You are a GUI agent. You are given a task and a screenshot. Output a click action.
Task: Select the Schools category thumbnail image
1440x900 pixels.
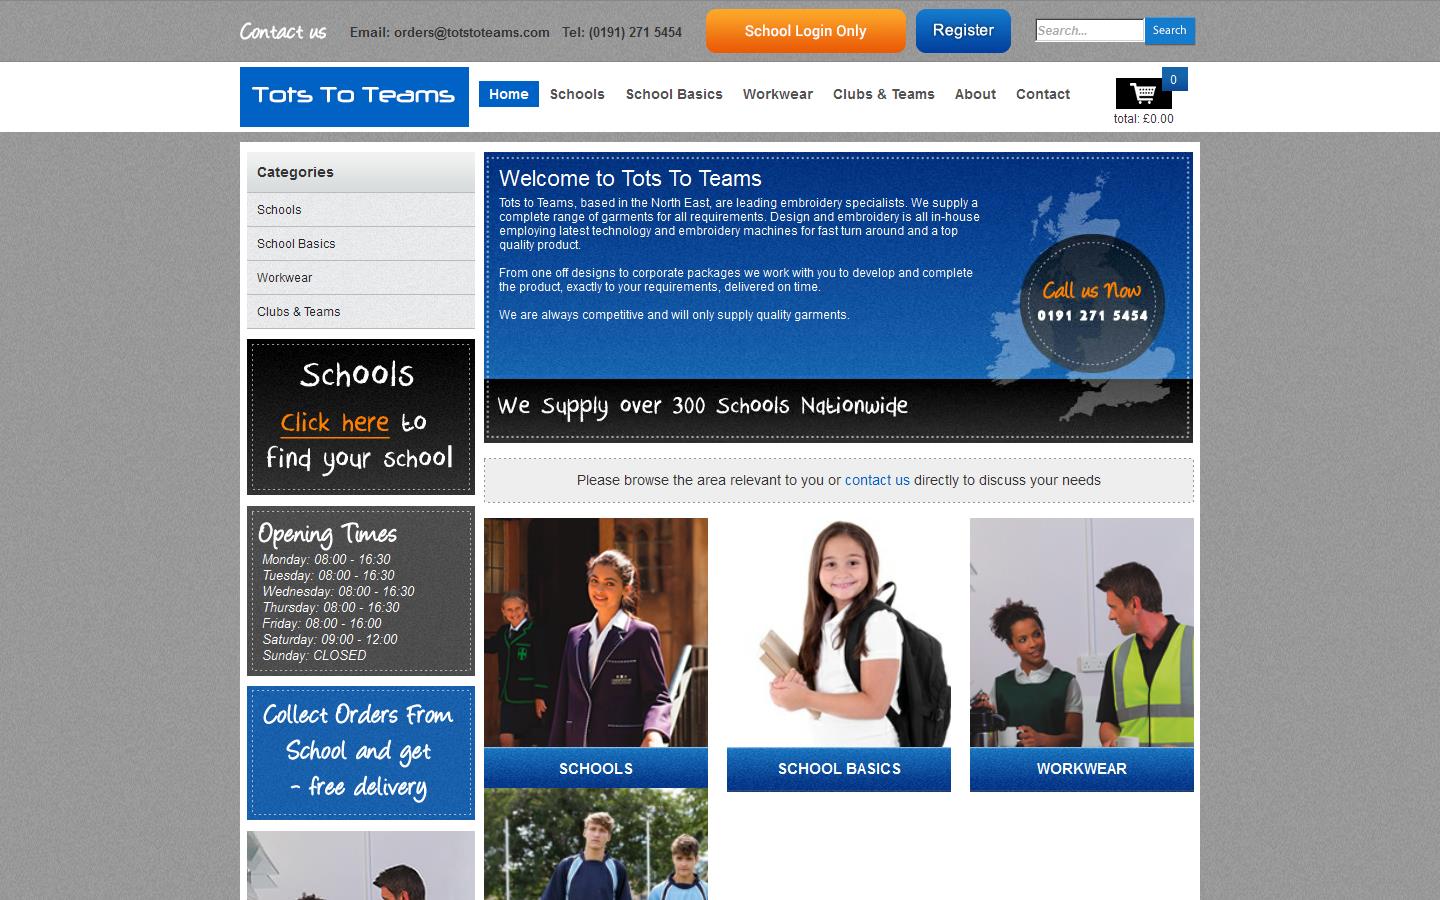point(595,630)
